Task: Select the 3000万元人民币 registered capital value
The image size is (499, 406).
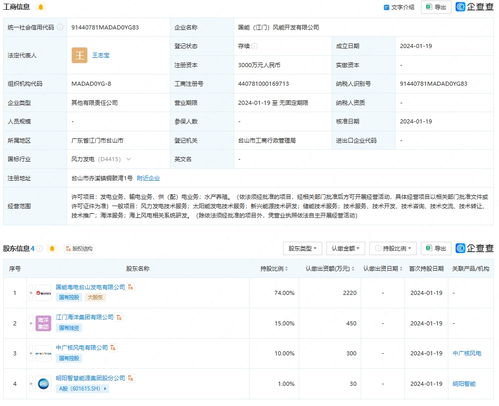Action: [259, 65]
